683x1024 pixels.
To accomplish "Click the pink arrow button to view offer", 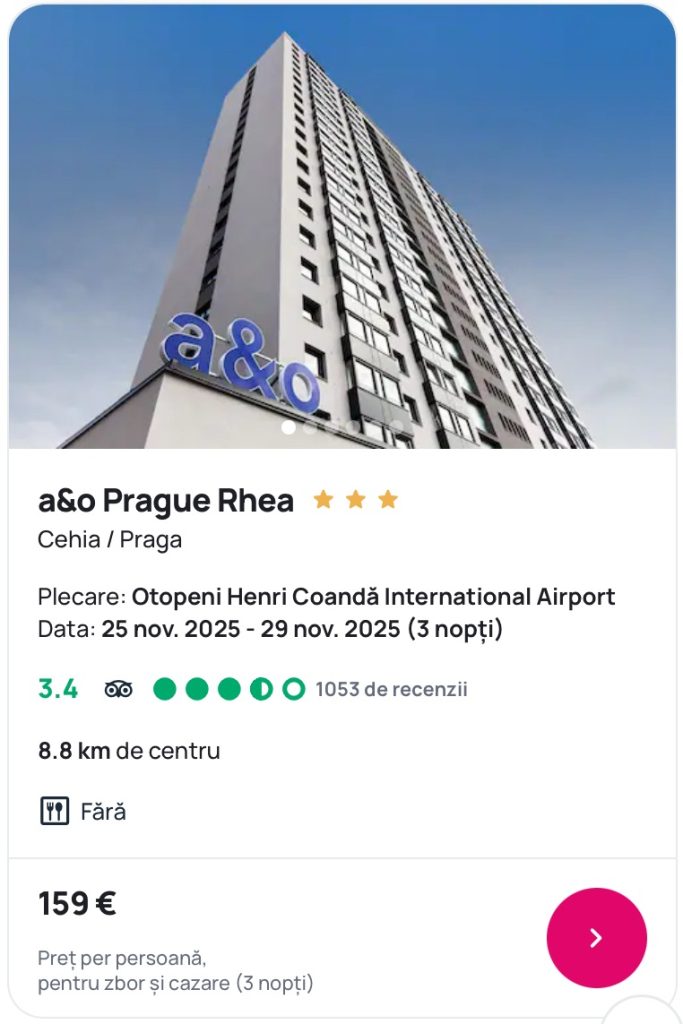I will click(596, 938).
